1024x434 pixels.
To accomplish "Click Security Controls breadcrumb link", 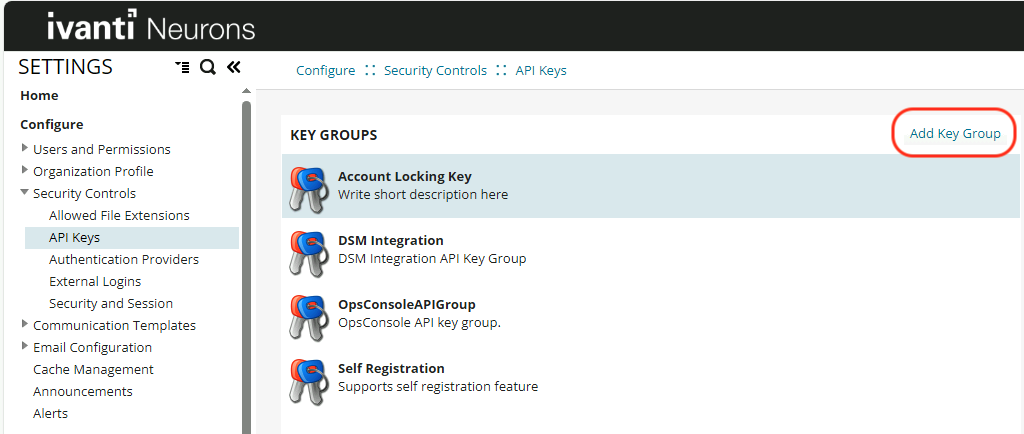I will click(x=436, y=70).
